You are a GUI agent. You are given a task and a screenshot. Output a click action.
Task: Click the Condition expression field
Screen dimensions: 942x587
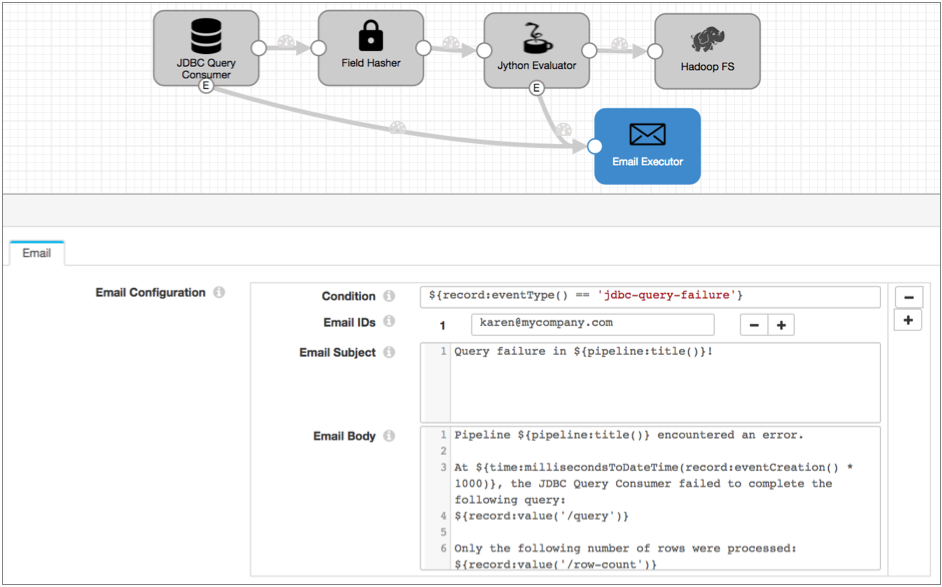pos(650,296)
